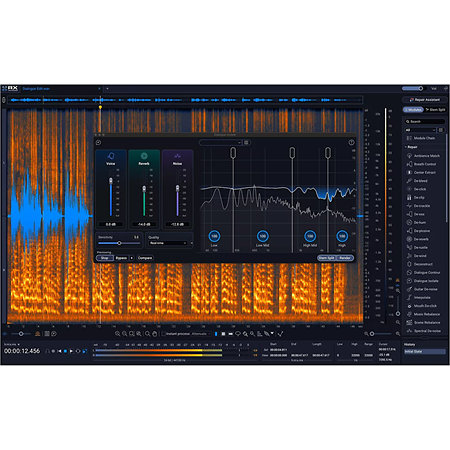Viewport: 450px width, 450px height.
Task: Select the De-ess module
Action: click(x=416, y=214)
